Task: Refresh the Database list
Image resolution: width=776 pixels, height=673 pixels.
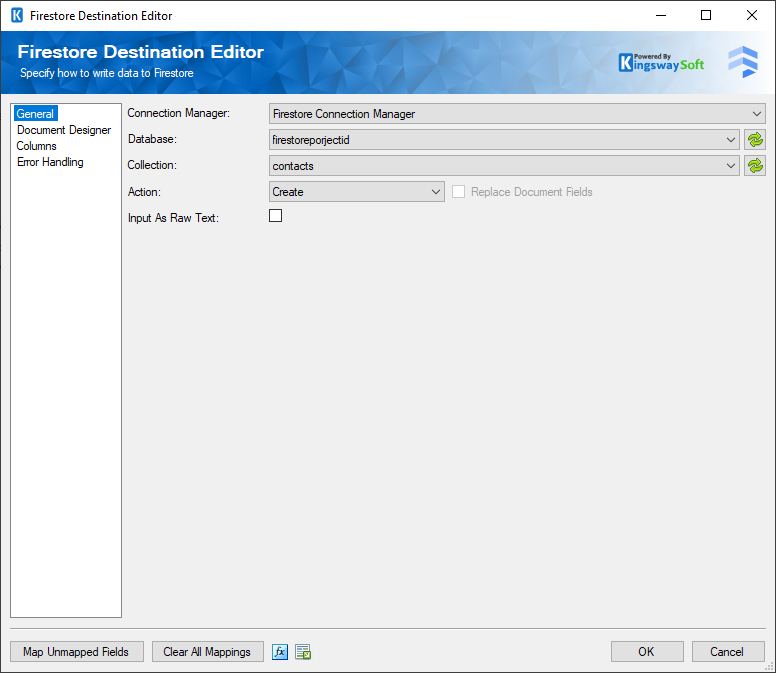Action: (x=755, y=140)
